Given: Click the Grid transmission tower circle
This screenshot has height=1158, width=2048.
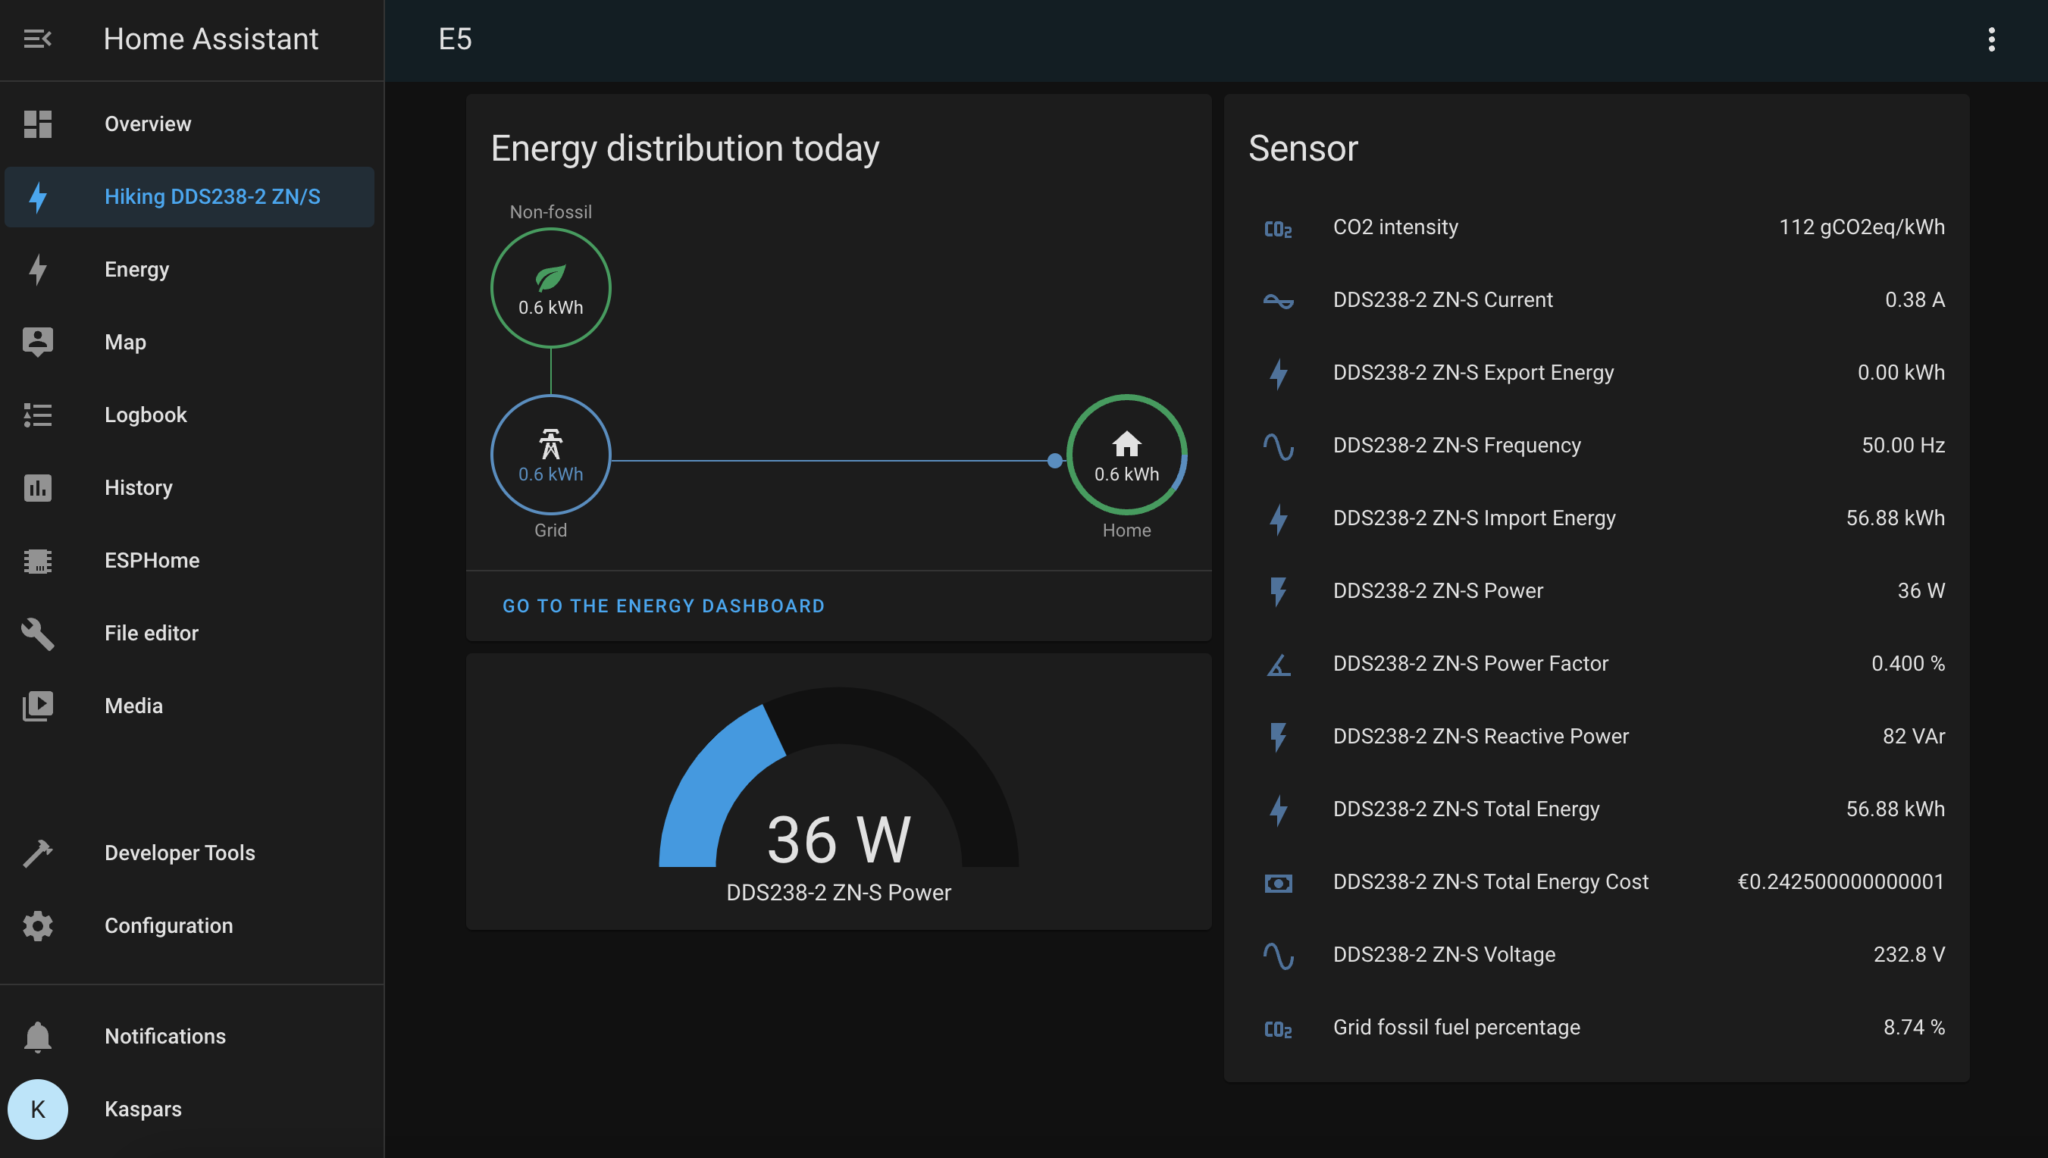Looking at the screenshot, I should point(550,454).
